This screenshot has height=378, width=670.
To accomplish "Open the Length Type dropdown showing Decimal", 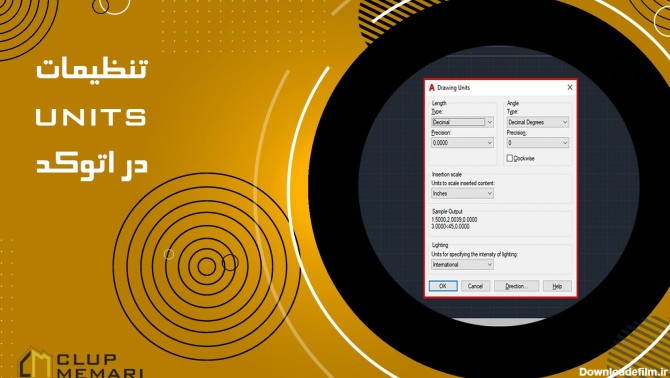I will point(462,122).
